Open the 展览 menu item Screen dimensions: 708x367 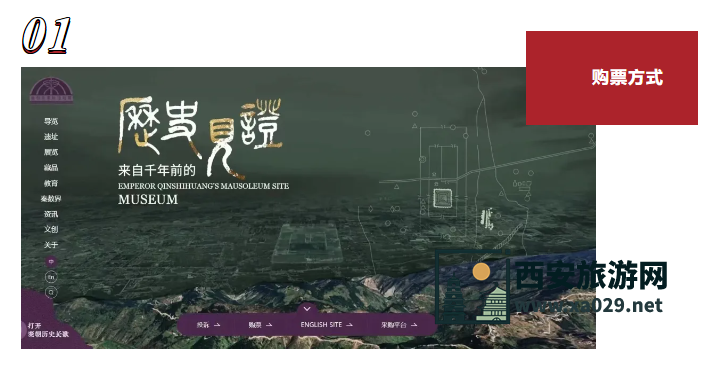tap(51, 152)
